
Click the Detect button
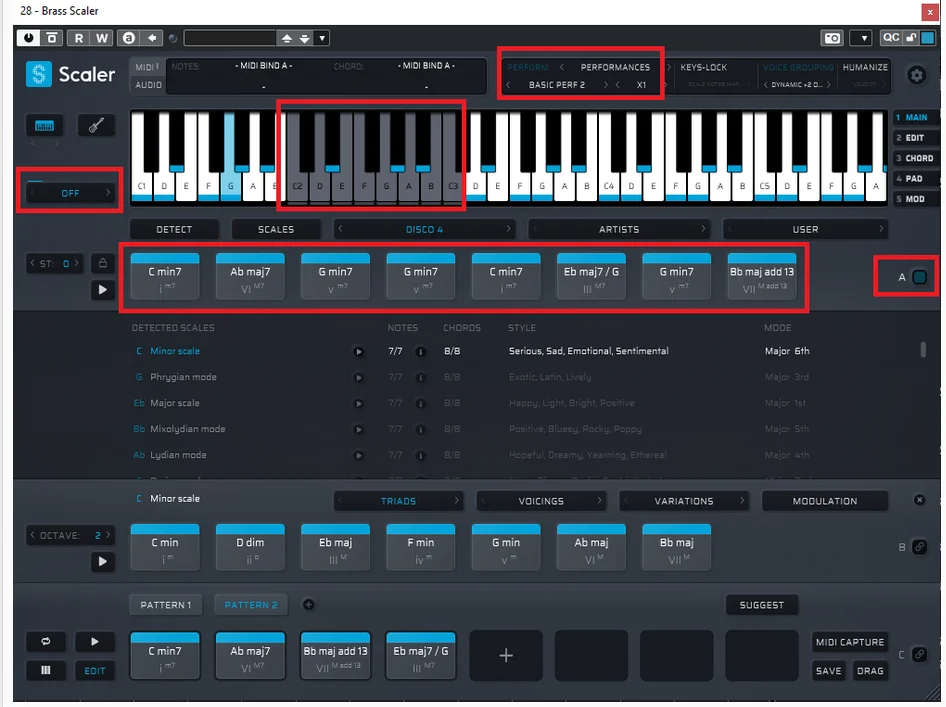pyautogui.click(x=174, y=229)
